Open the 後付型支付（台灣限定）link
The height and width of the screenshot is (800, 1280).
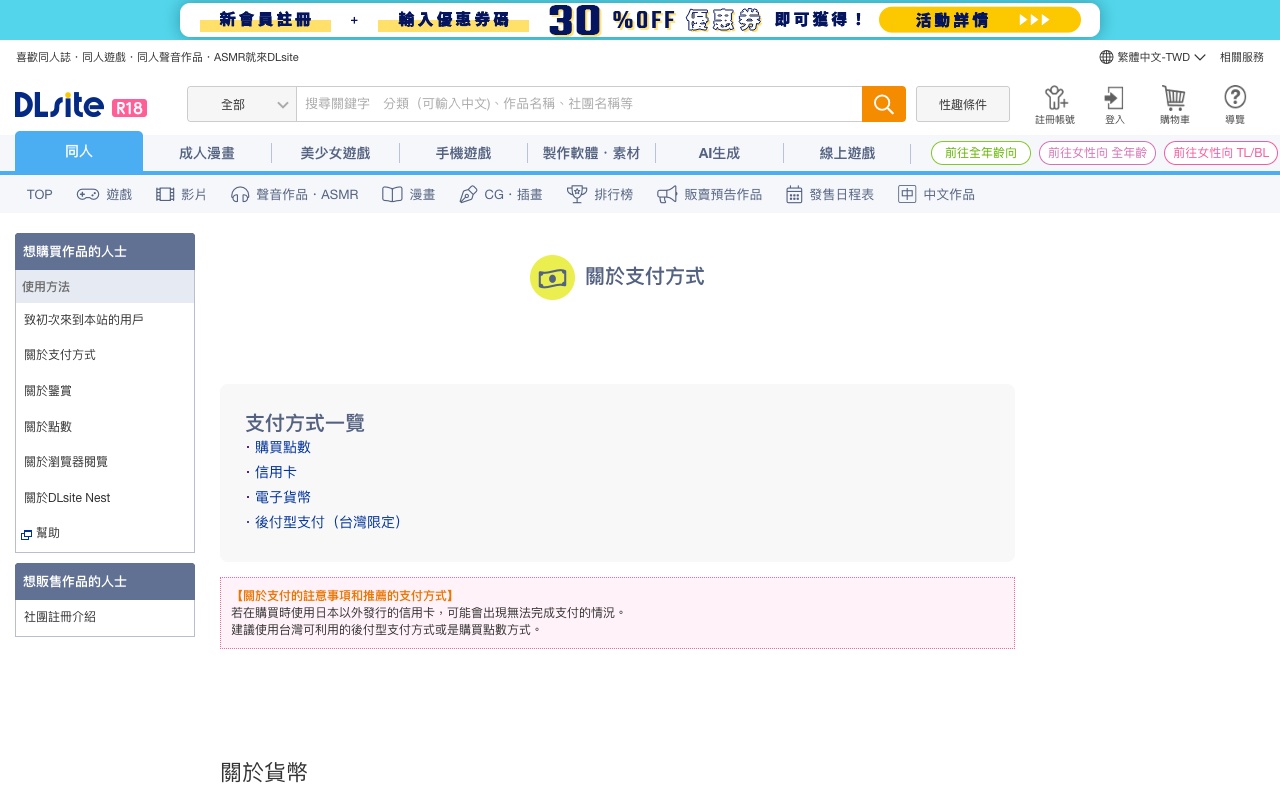click(328, 522)
